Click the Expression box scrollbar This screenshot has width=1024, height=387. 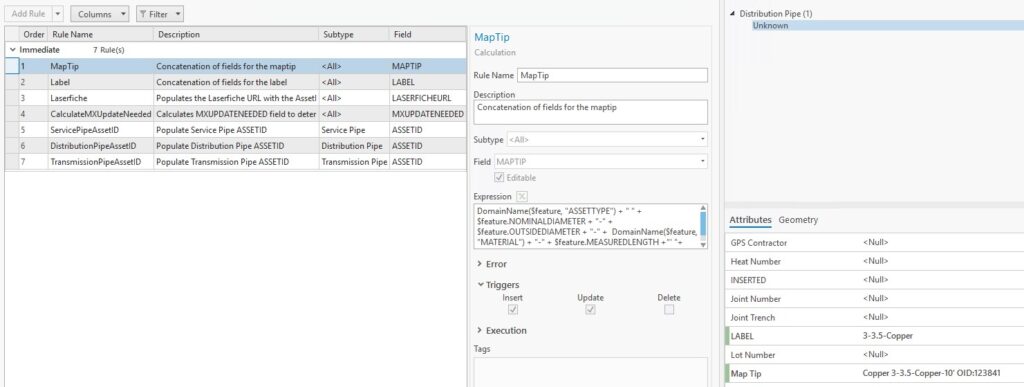pyautogui.click(x=703, y=223)
